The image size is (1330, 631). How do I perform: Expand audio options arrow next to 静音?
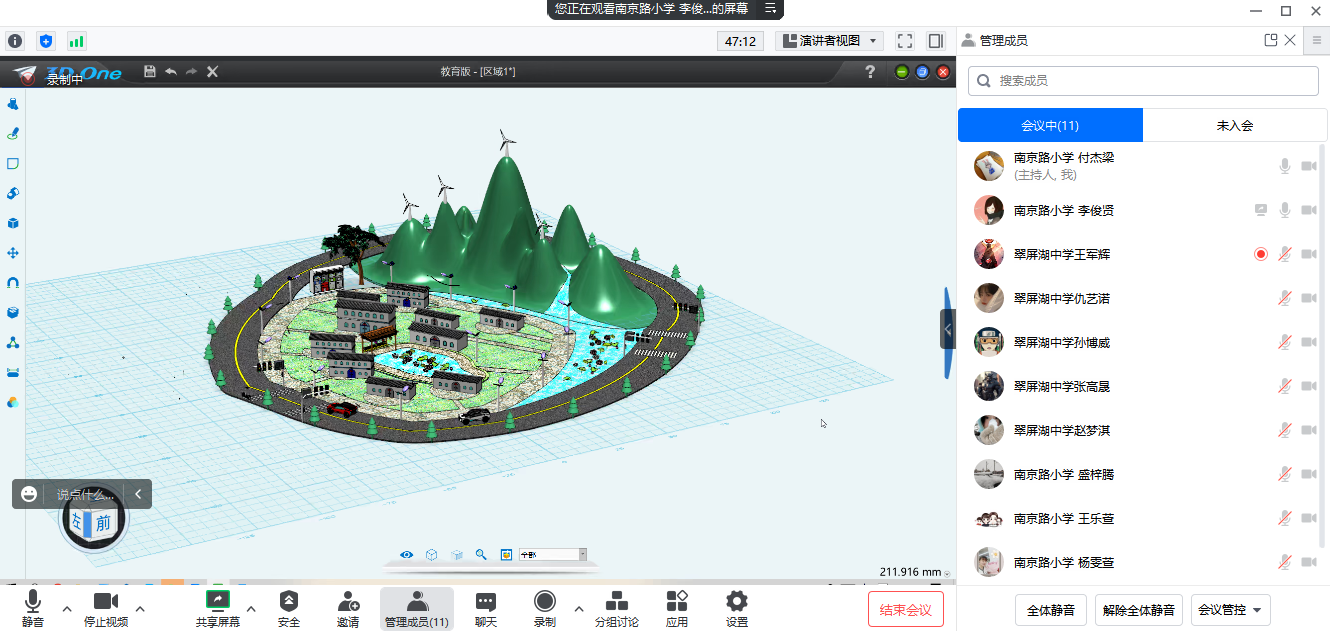pos(67,608)
